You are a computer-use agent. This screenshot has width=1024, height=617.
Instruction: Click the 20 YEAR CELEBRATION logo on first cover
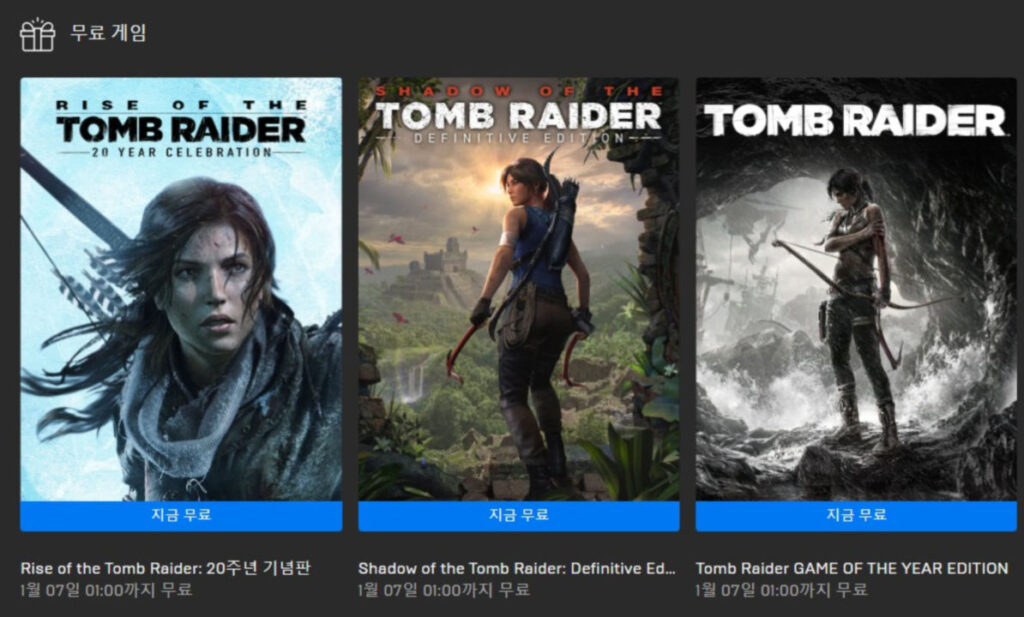coord(181,152)
